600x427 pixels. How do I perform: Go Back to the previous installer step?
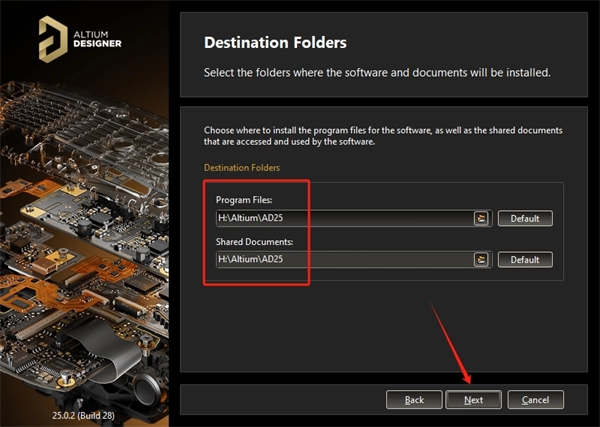(414, 399)
